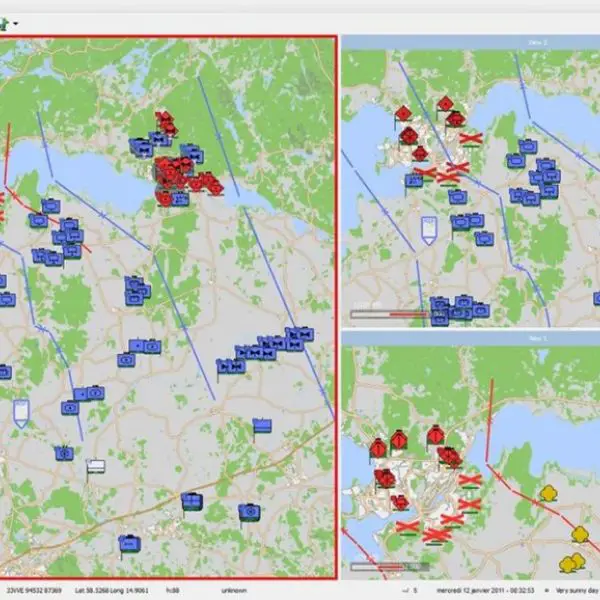Select the white flag marker in main map
Screen dimensions: 600x600
96,465
